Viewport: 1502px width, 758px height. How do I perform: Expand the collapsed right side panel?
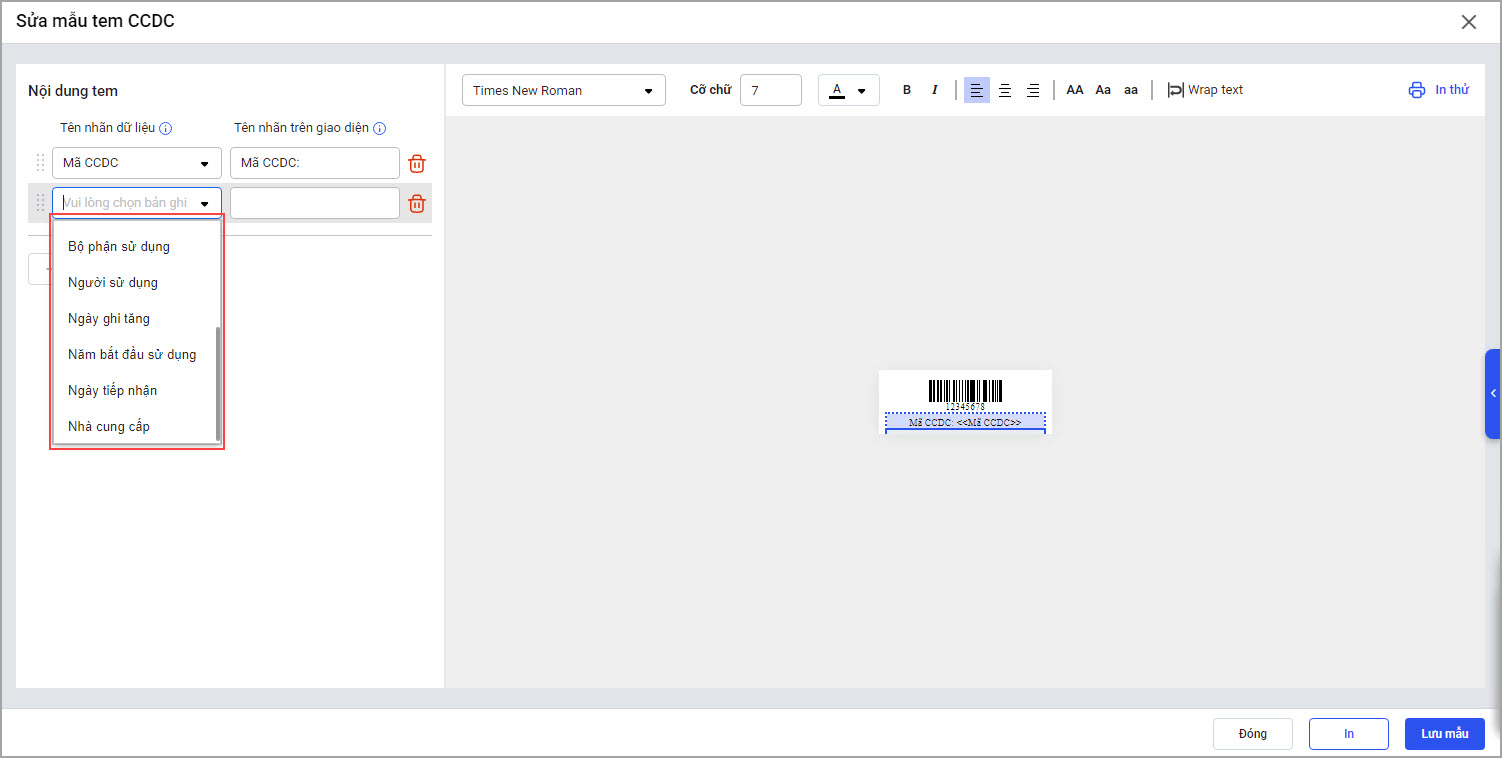point(1493,394)
